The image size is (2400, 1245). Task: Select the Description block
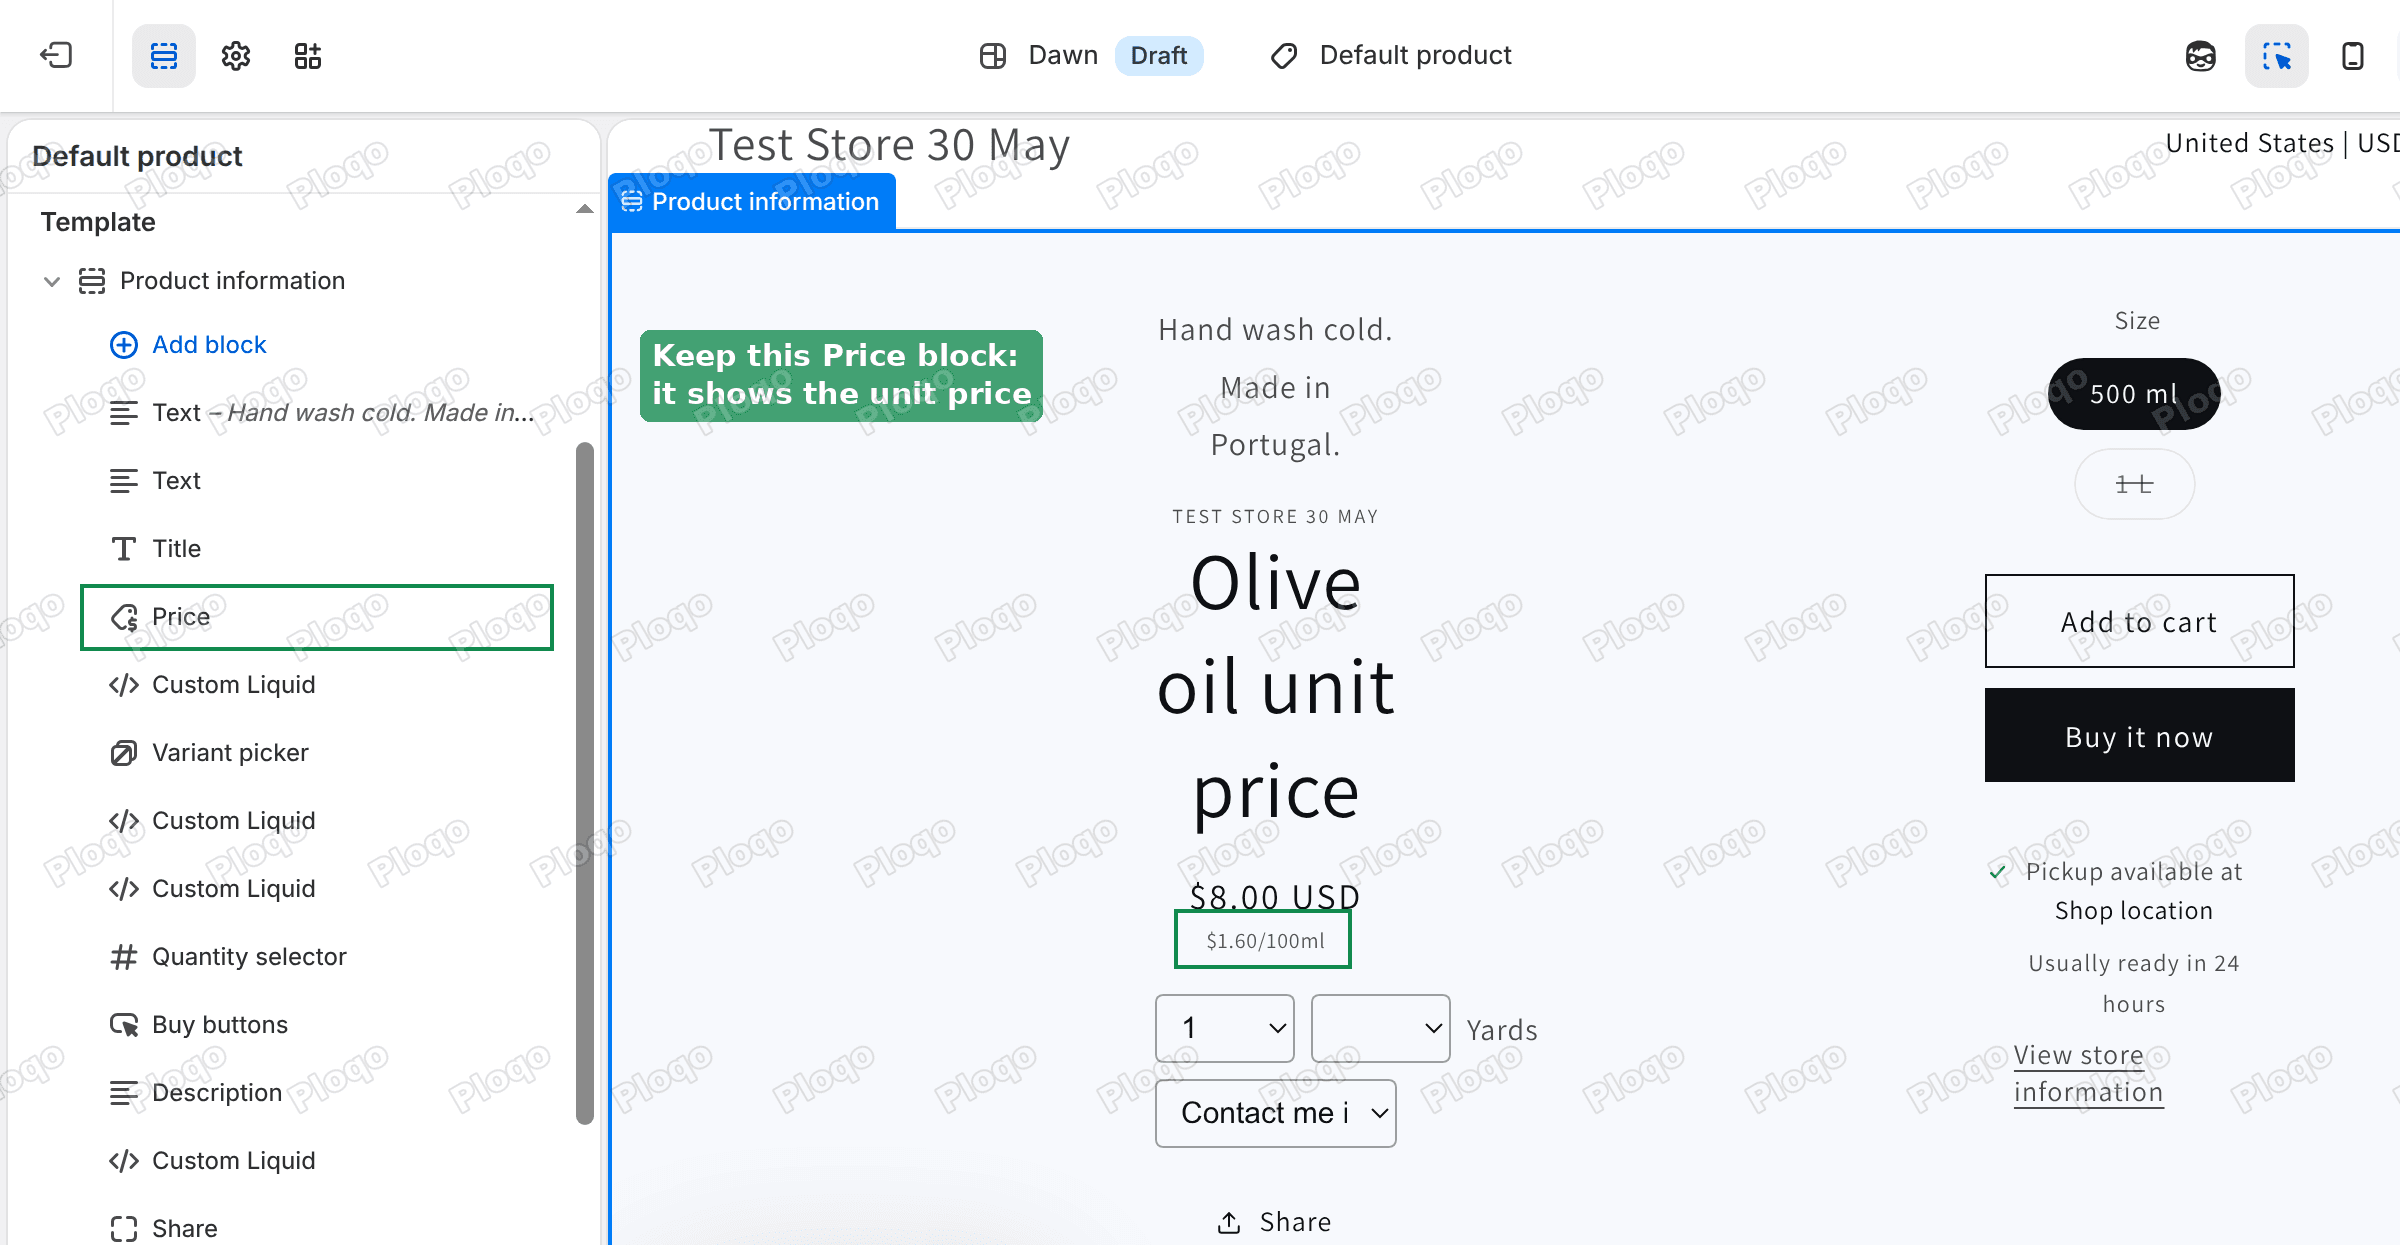tap(317, 1093)
